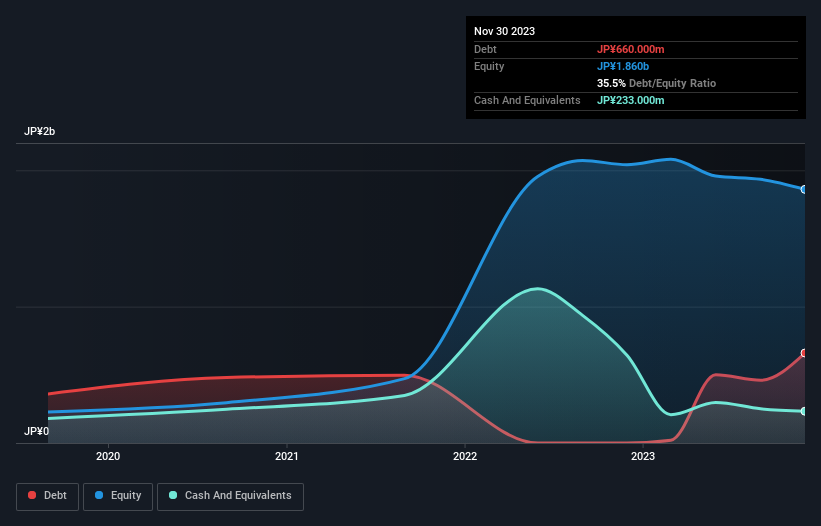Click the JP¥2b y-axis label

[x=39, y=131]
